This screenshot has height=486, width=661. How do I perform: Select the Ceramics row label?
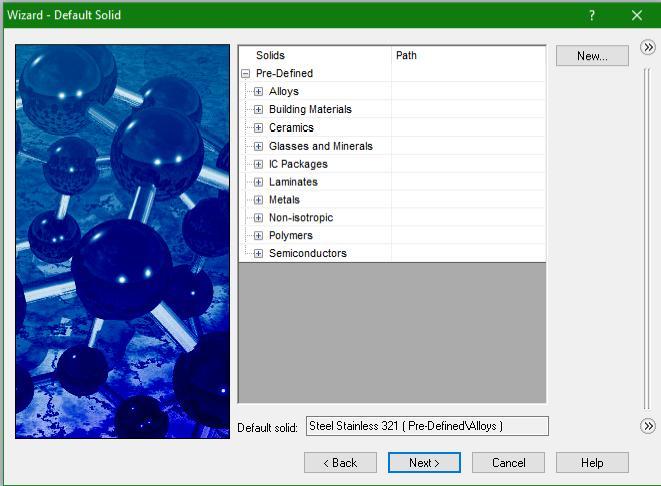tap(291, 127)
